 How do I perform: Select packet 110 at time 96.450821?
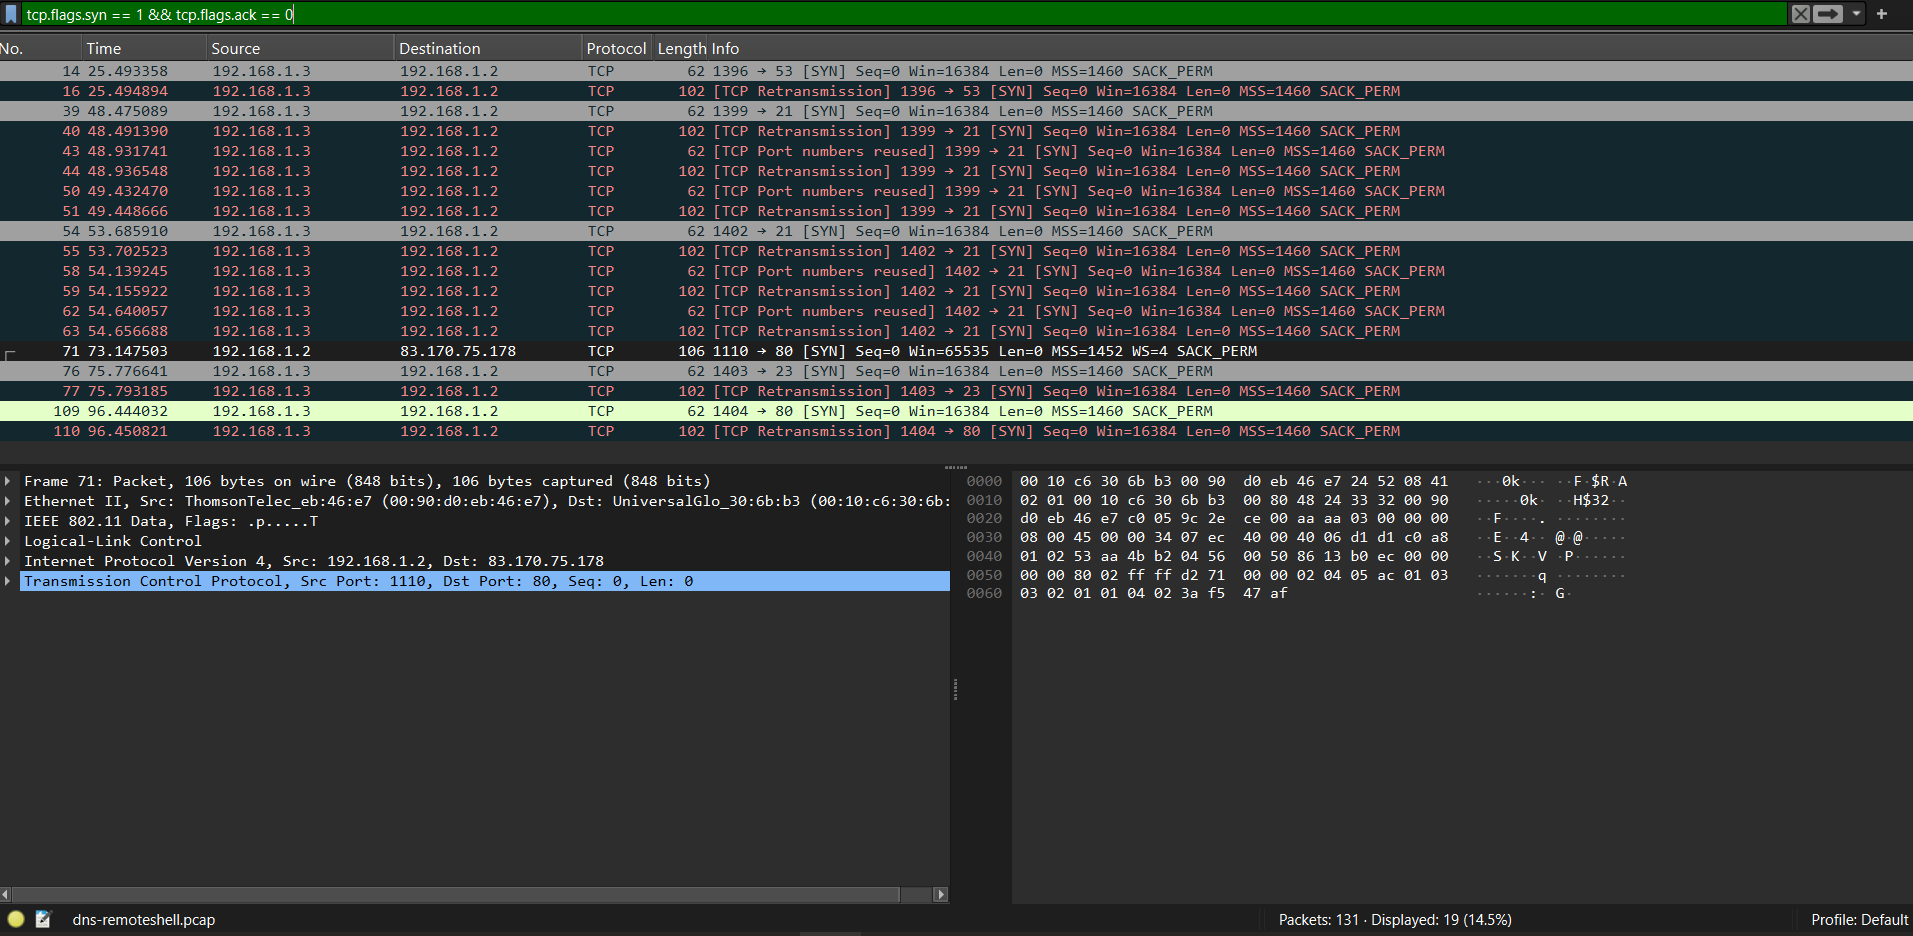click(956, 431)
